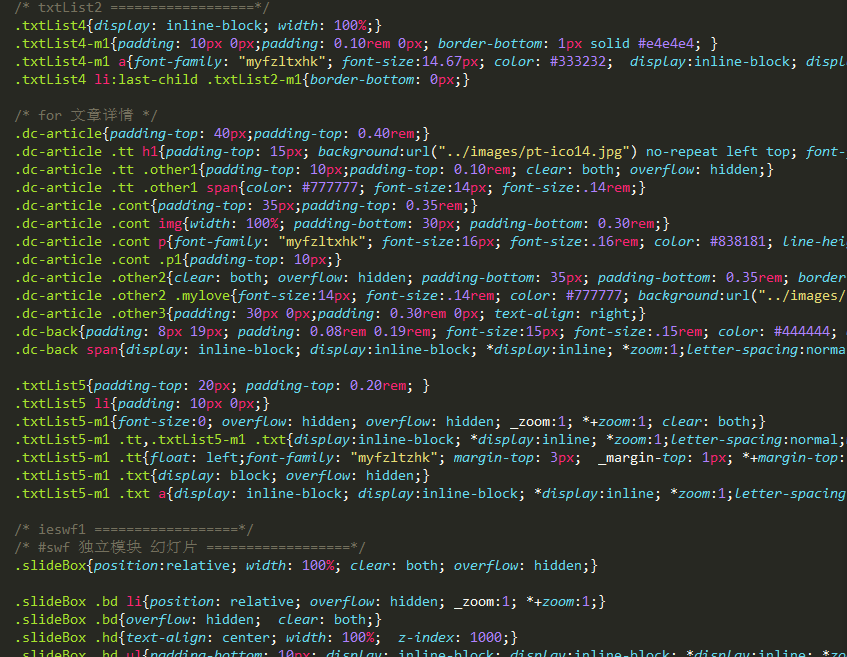The image size is (847, 657).
Task: Click the .other3 text-align right rule
Action: (330, 313)
